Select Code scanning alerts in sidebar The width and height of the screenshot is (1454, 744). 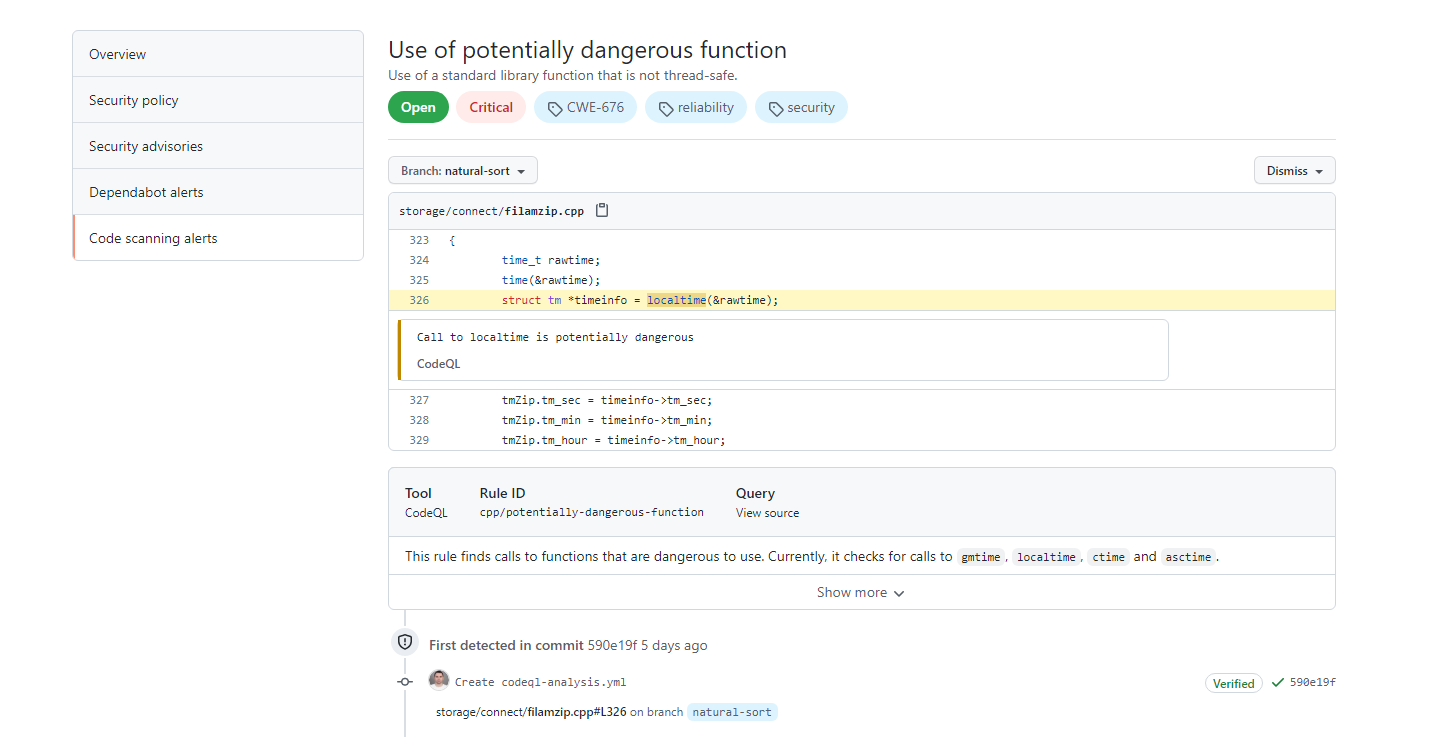point(218,238)
